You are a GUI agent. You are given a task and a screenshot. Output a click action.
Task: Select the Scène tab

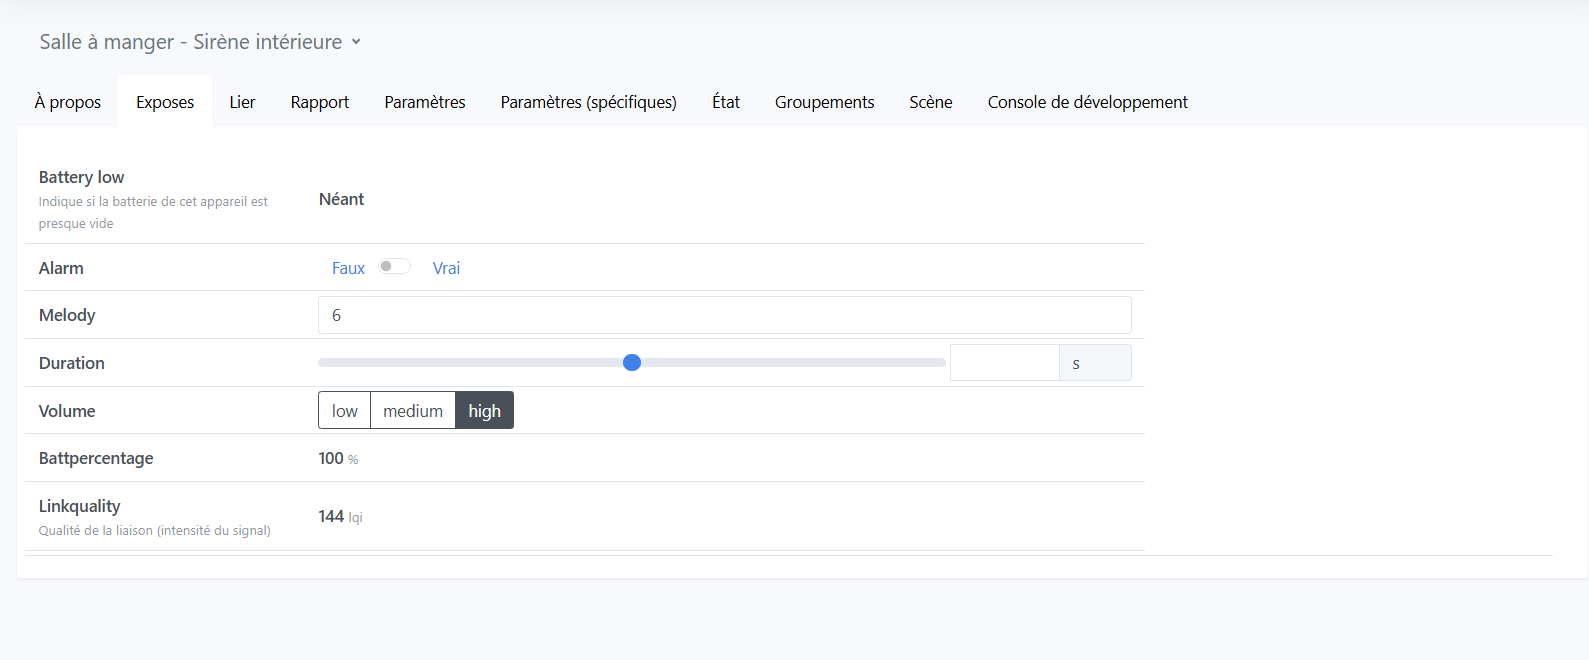click(930, 102)
